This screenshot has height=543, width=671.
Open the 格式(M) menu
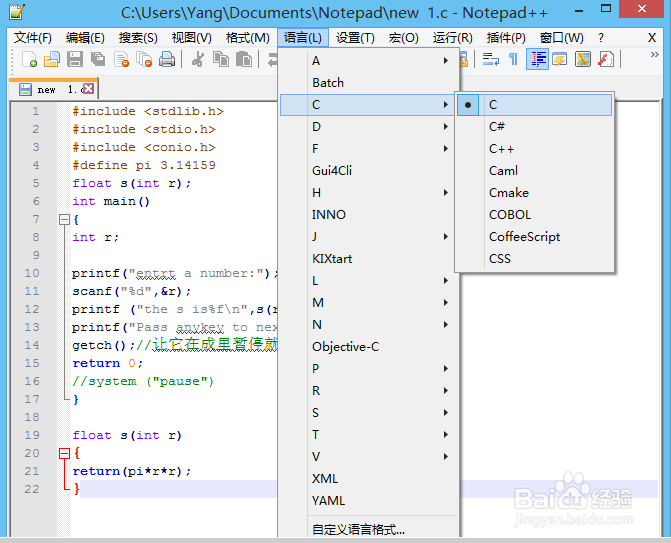[248, 38]
